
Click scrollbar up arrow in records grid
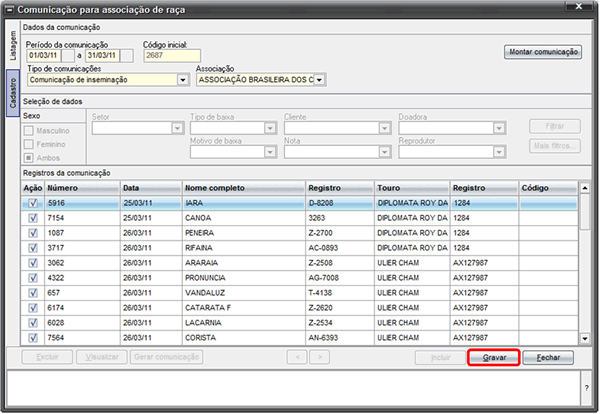[585, 188]
